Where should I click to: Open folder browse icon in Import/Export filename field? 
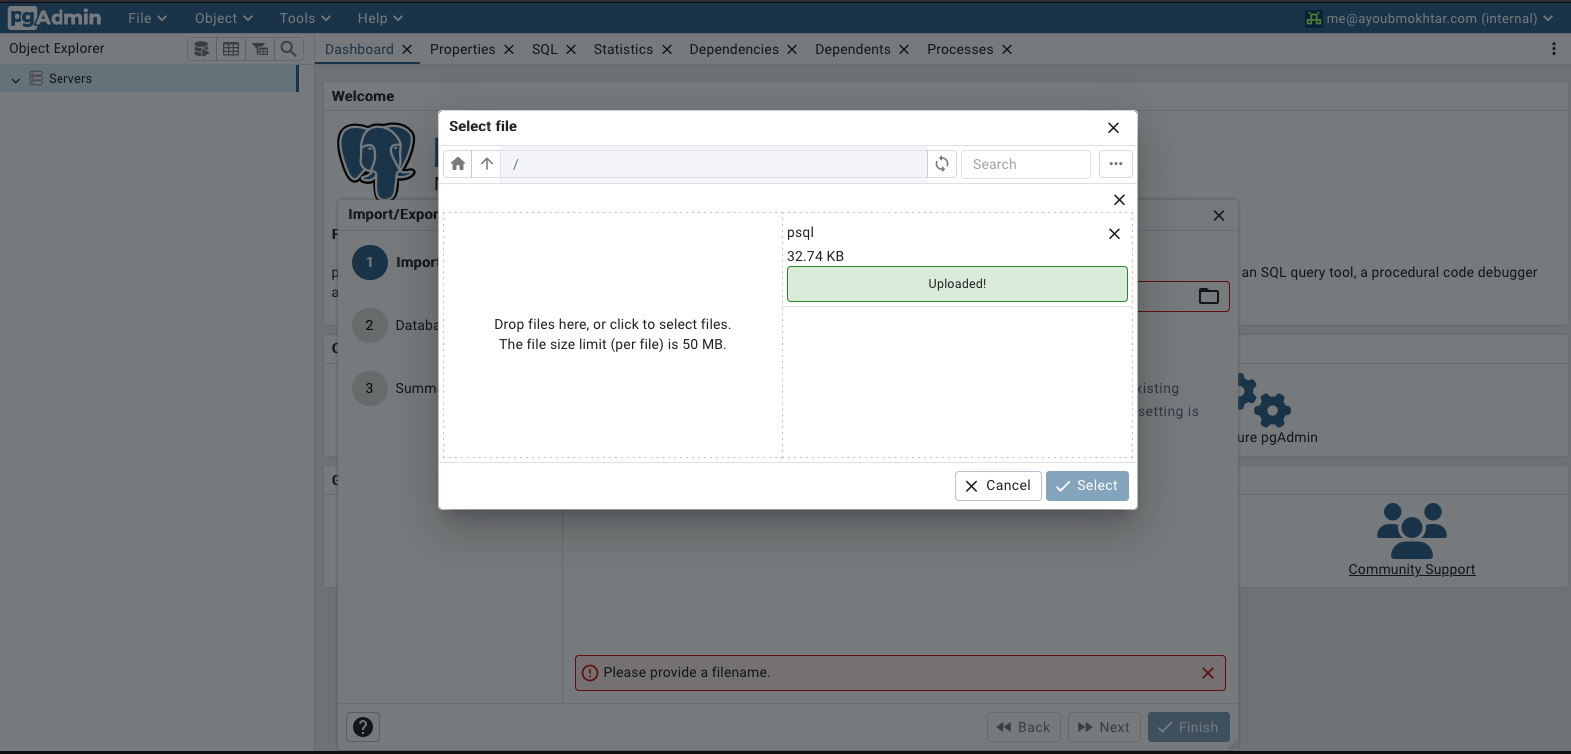(x=1209, y=296)
